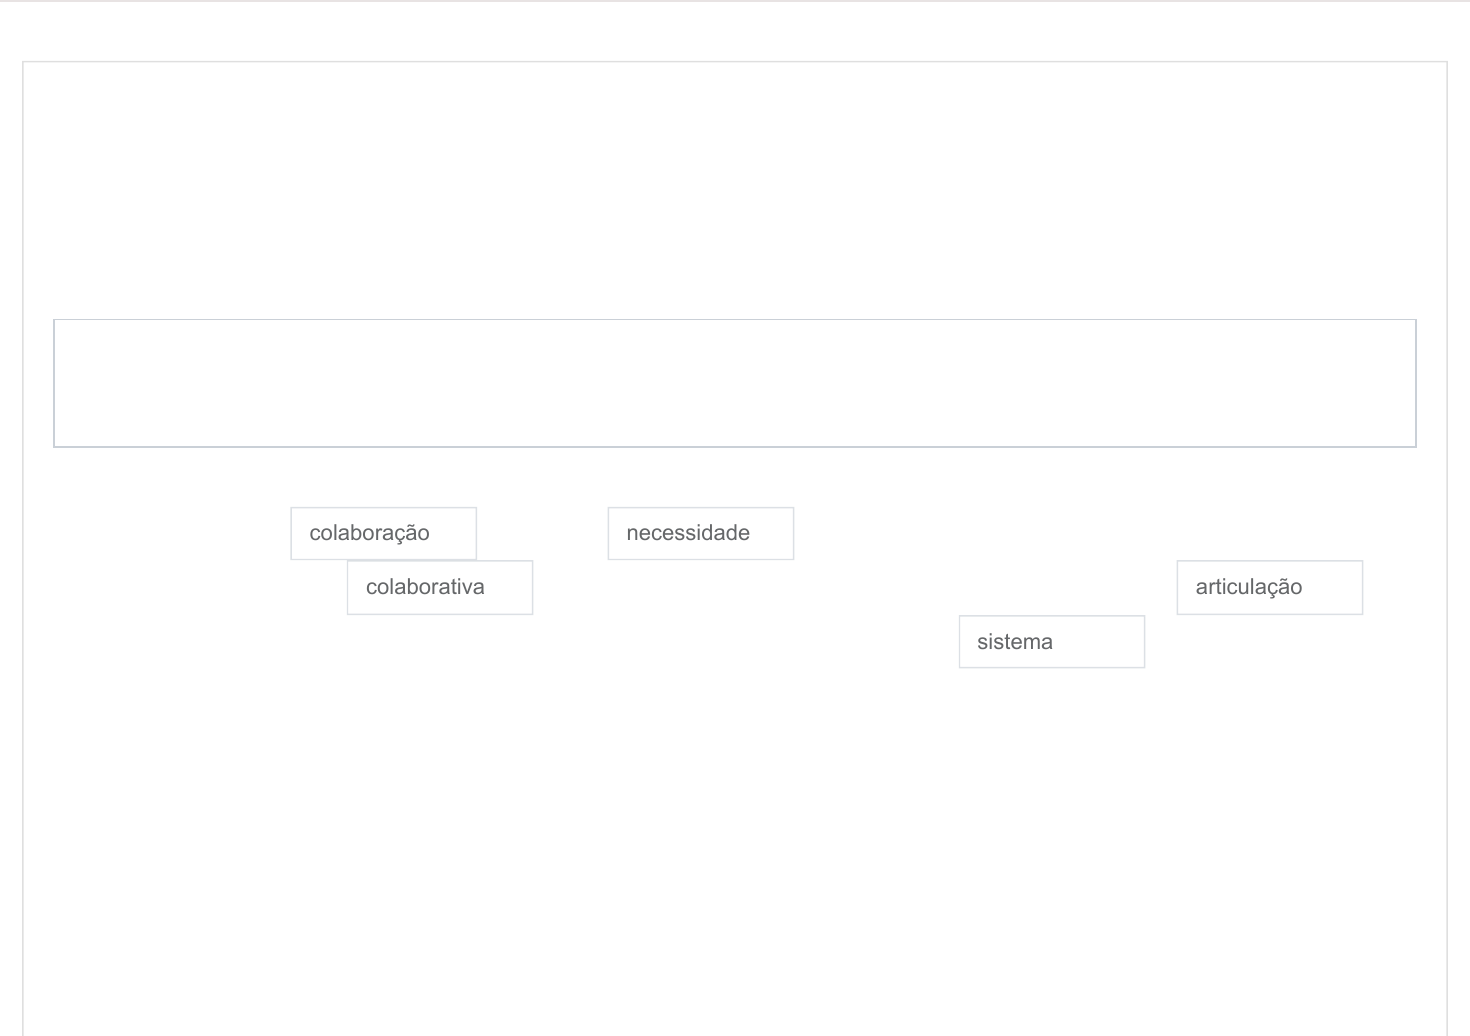This screenshot has width=1470, height=1036.
Task: Click the tile labeled articulação
Action: coord(1269,587)
